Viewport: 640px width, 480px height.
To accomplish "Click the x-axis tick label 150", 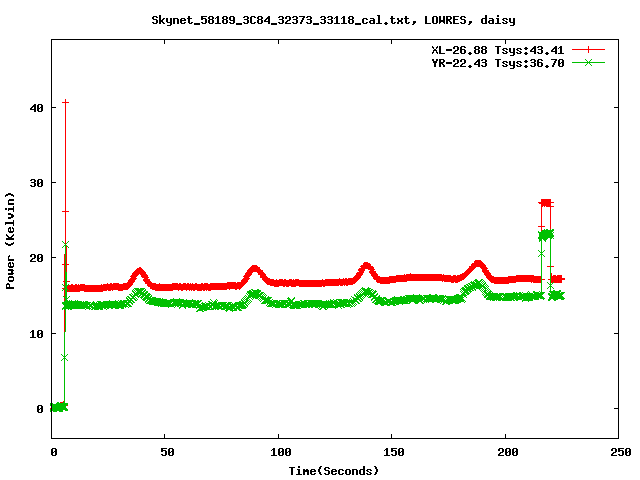I will pos(394,452).
